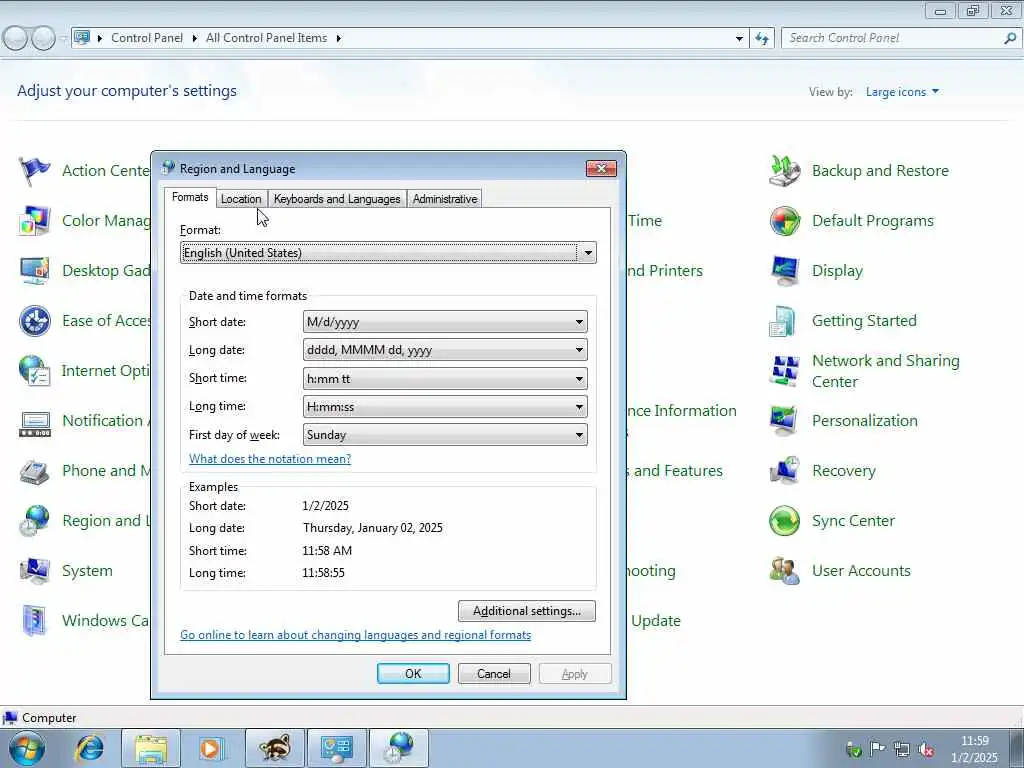
Task: Open Phone and Modem icon
Action: 35,471
